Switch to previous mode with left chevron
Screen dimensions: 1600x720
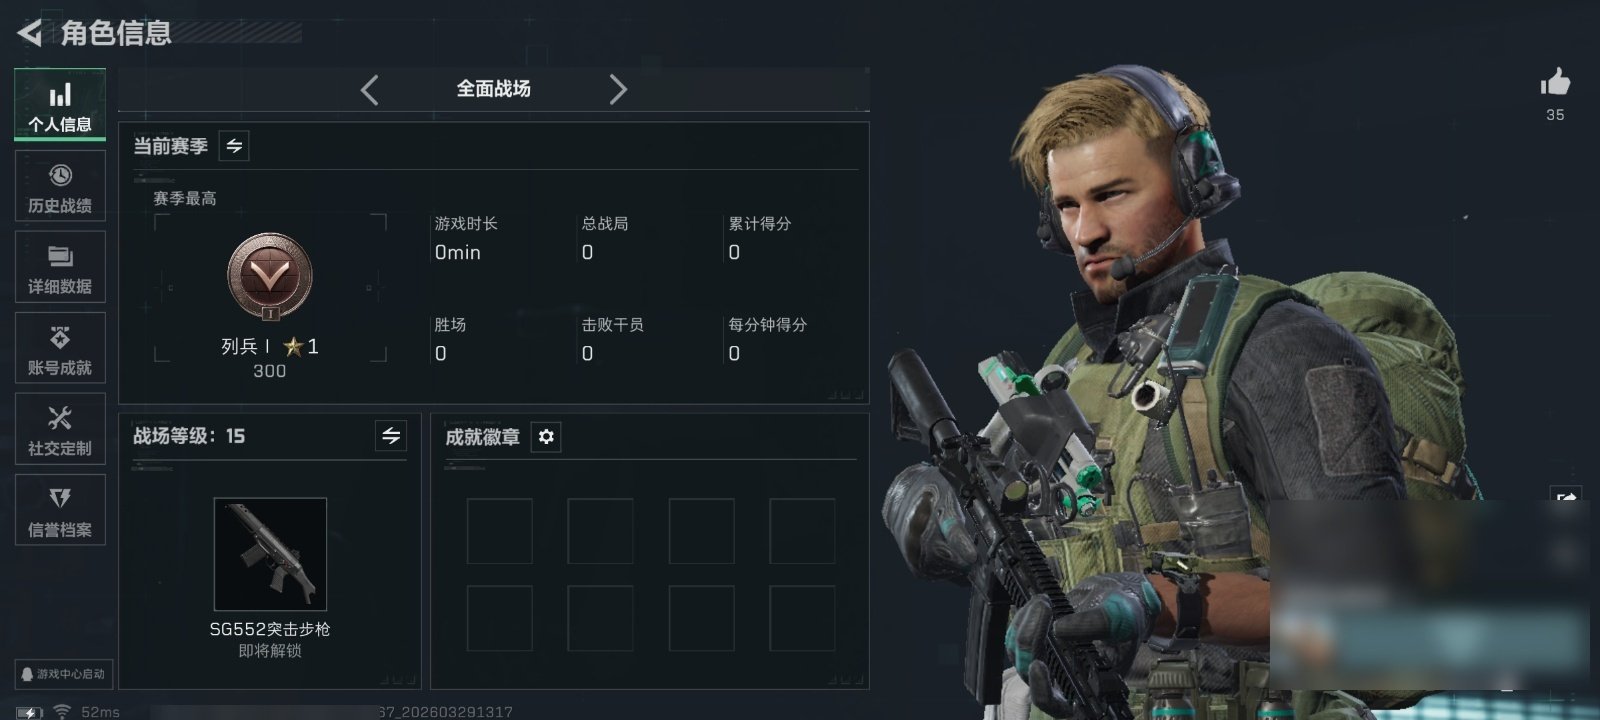click(x=370, y=89)
